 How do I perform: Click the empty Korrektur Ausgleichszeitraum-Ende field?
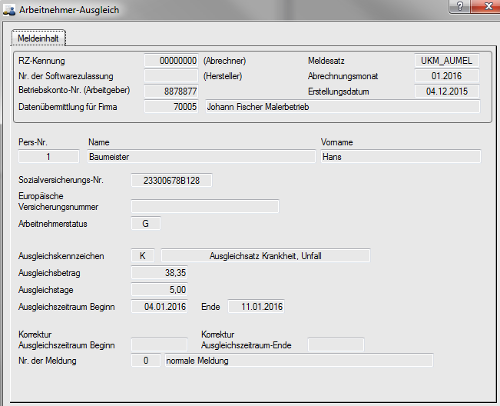[336, 344]
